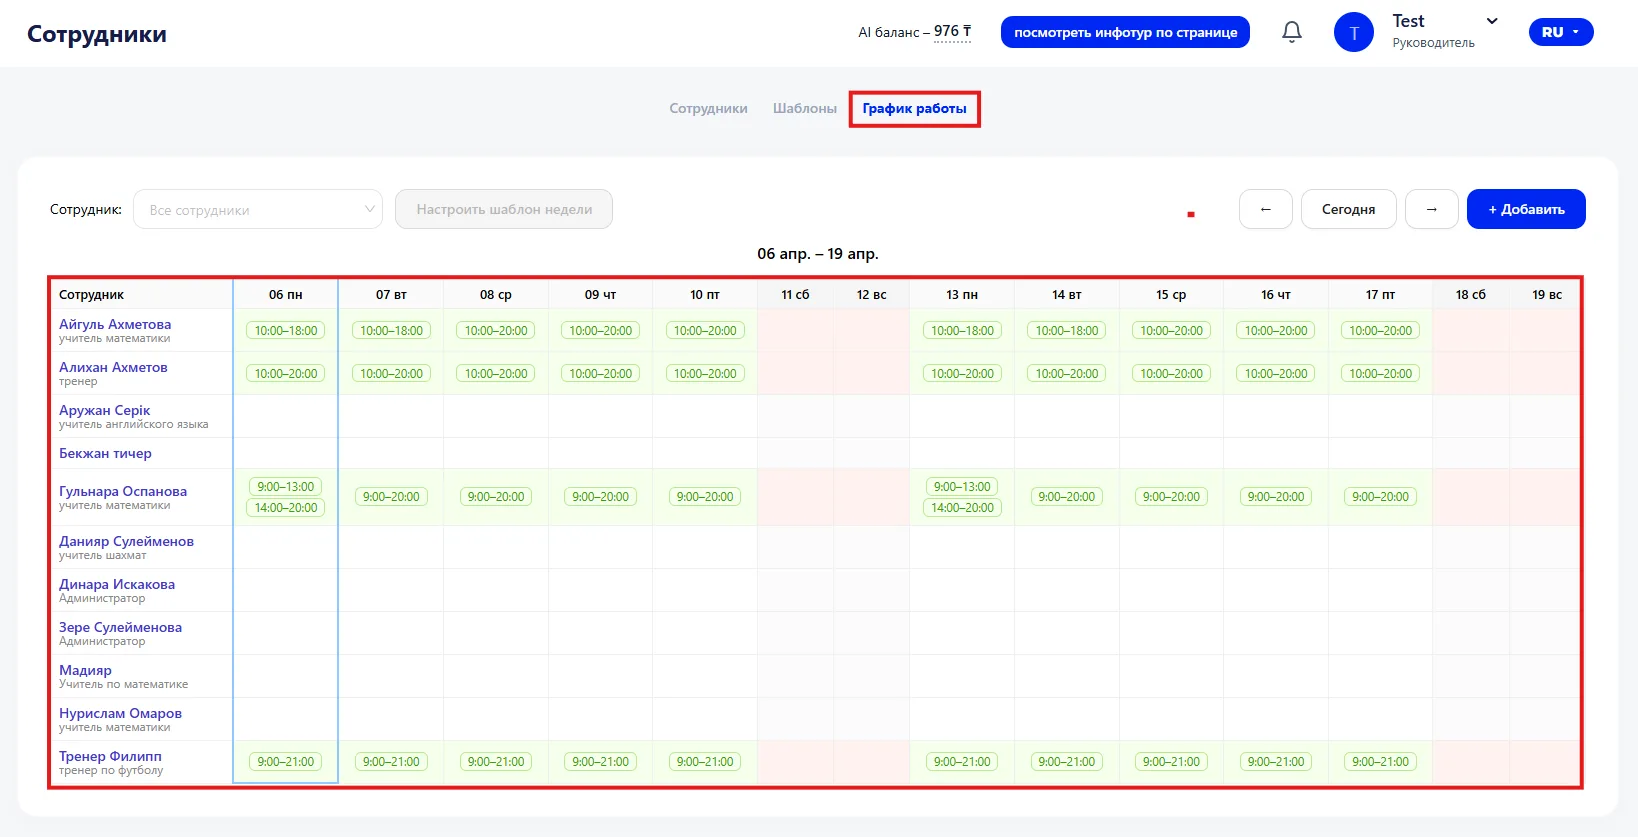This screenshot has width=1638, height=837.
Task: Open the RU language dropdown
Action: 1561,32
